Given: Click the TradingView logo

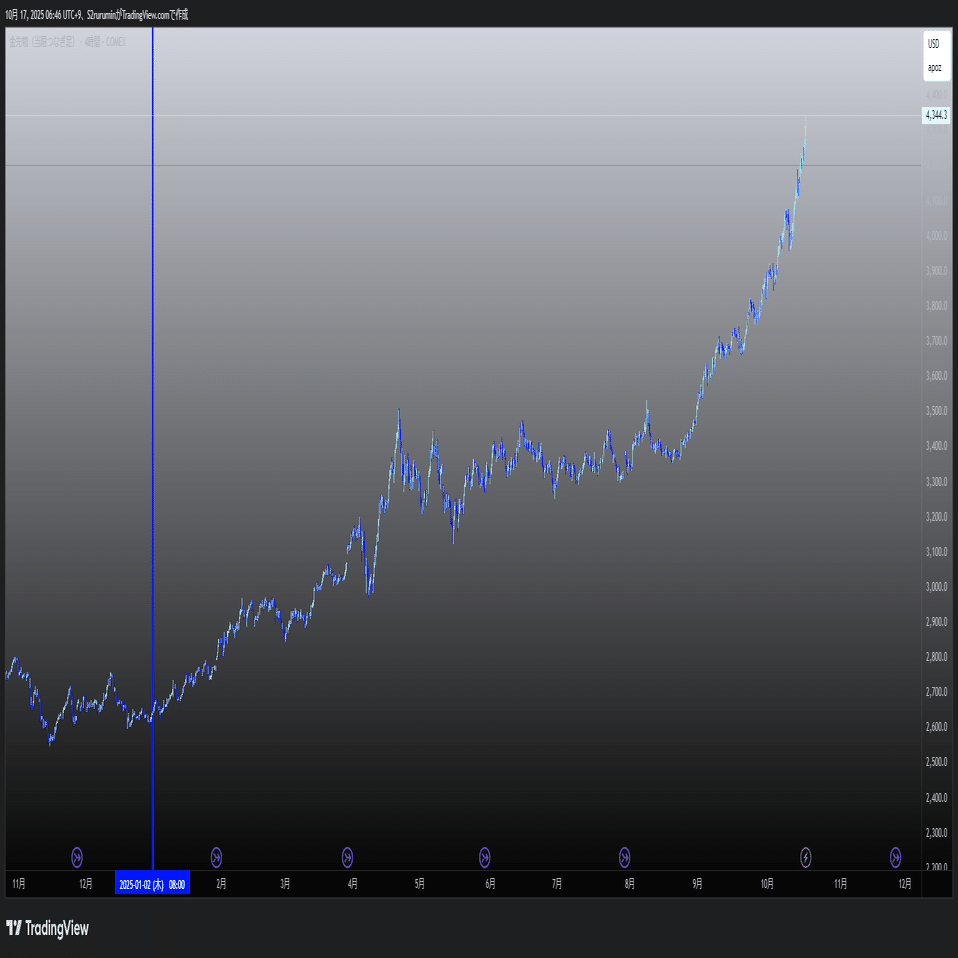Looking at the screenshot, I should (48, 928).
